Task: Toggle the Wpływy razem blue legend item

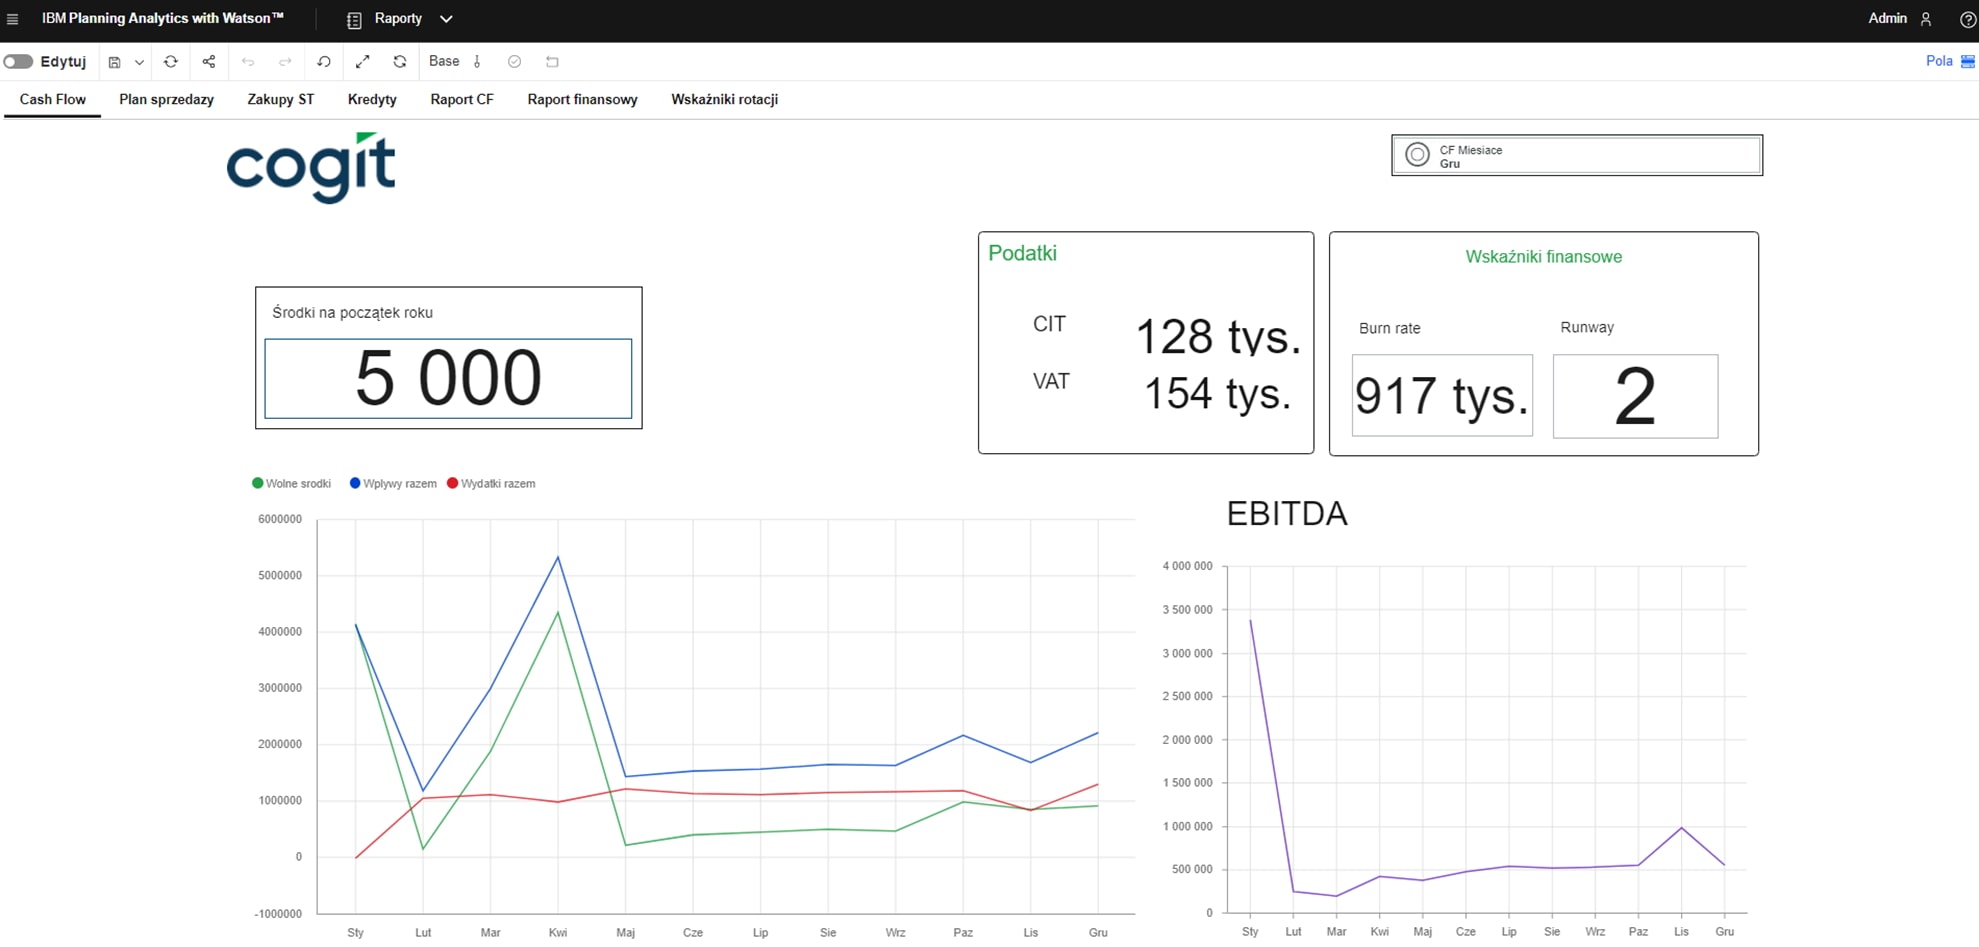Action: (x=393, y=483)
